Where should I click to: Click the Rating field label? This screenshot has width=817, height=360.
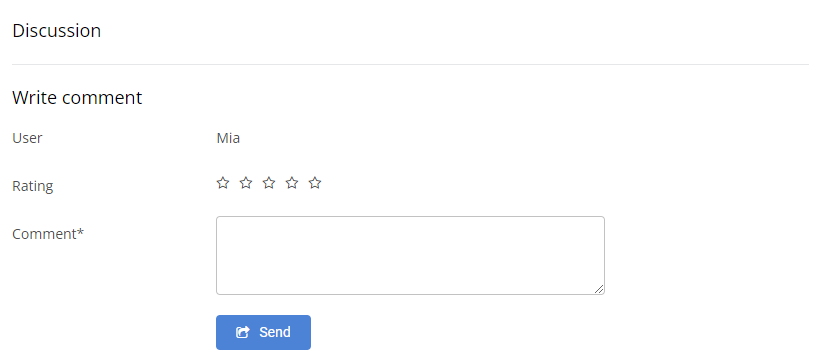tap(33, 186)
